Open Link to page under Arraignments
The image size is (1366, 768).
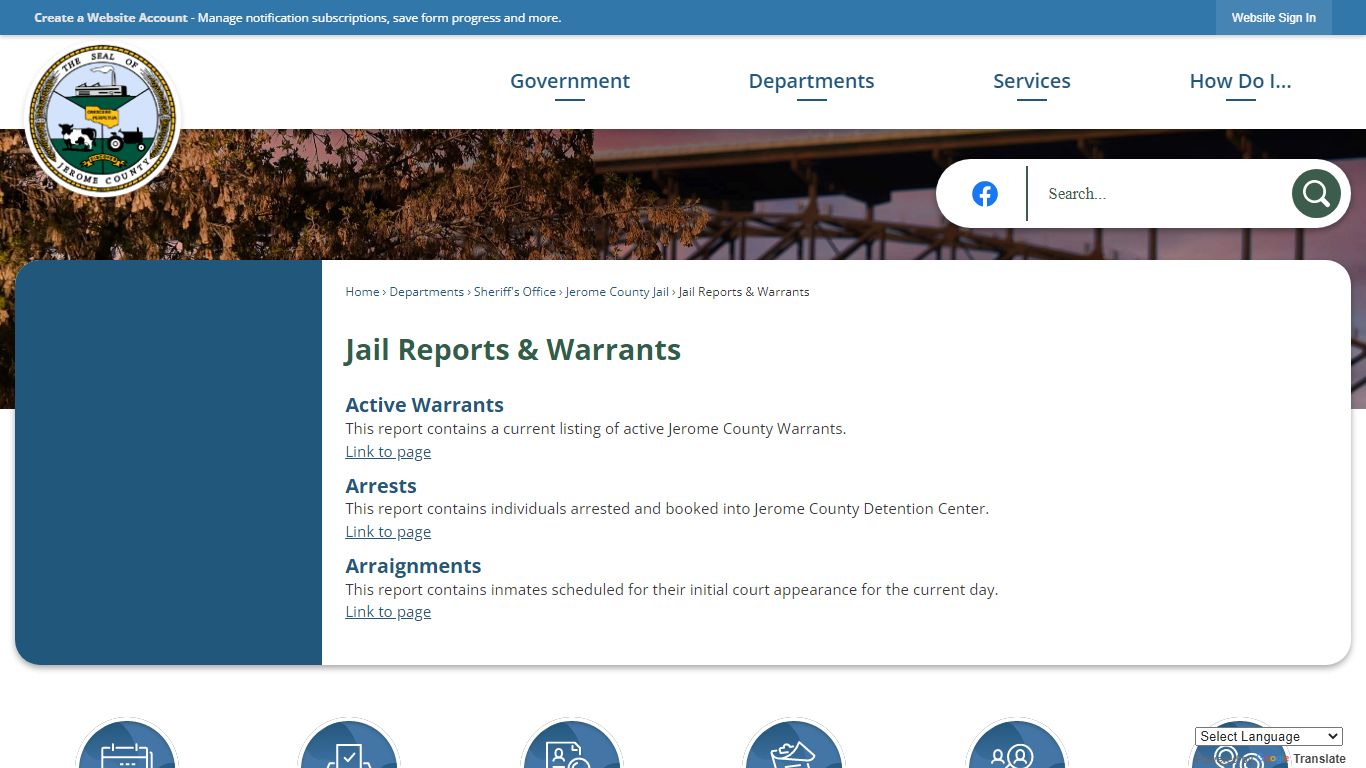click(388, 612)
